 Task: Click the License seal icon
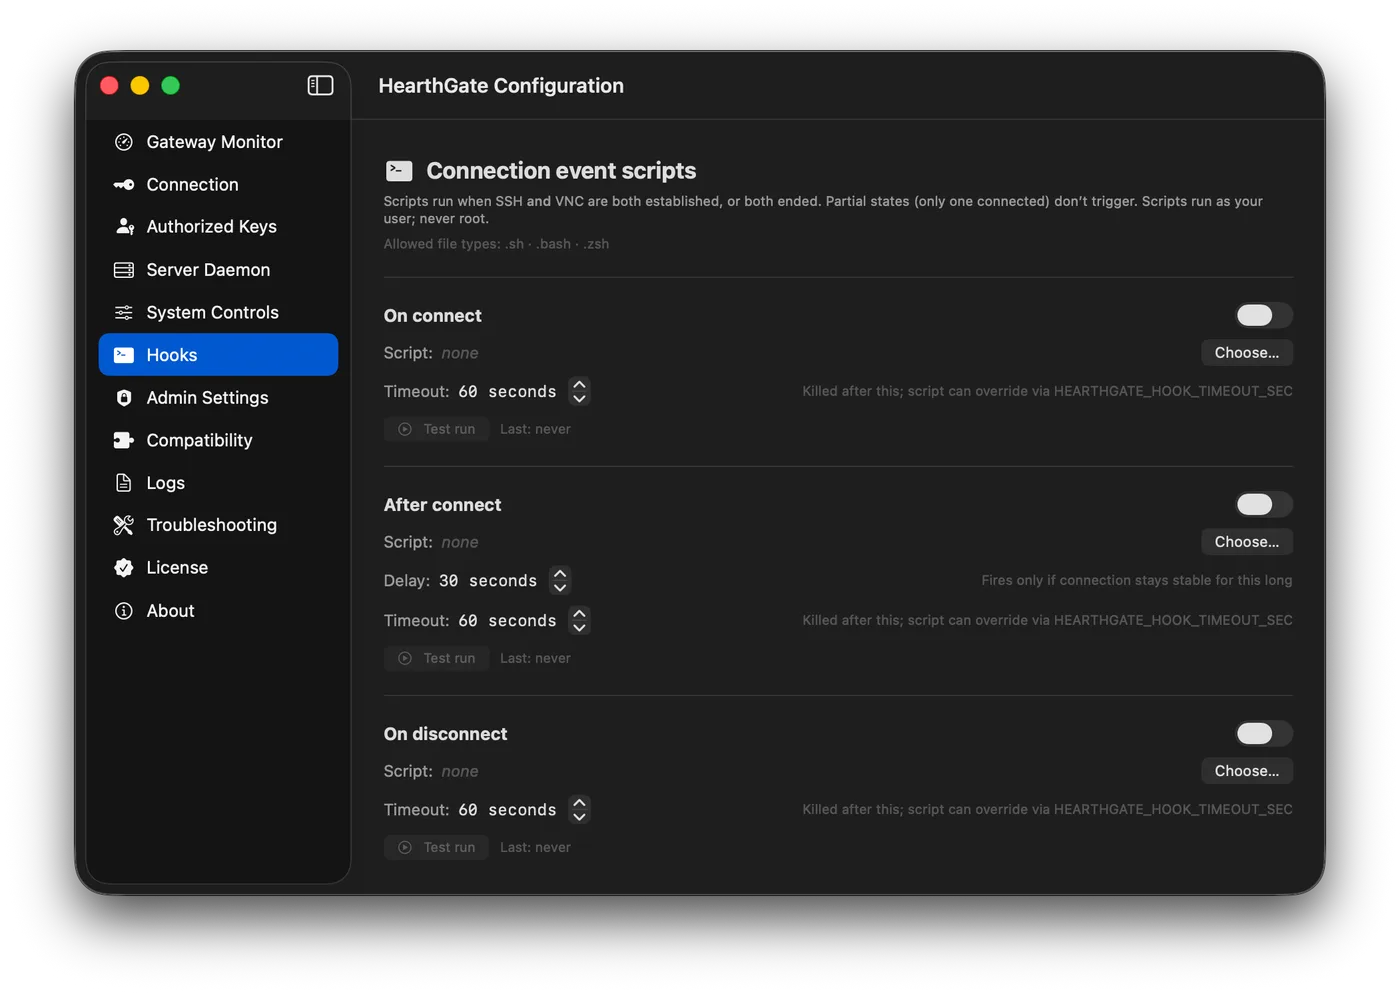point(124,568)
